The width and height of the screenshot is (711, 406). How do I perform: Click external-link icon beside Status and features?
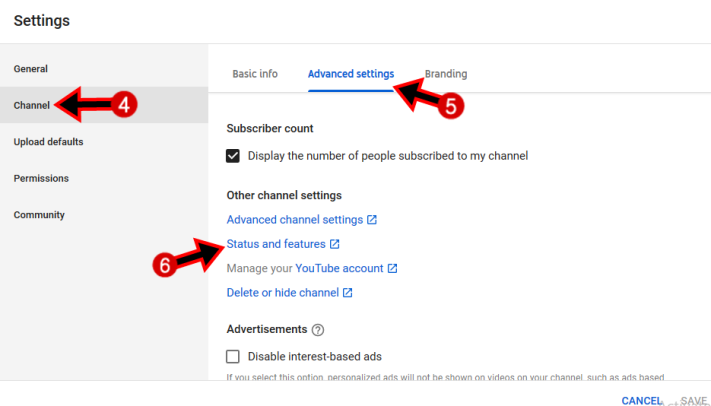[335, 244]
